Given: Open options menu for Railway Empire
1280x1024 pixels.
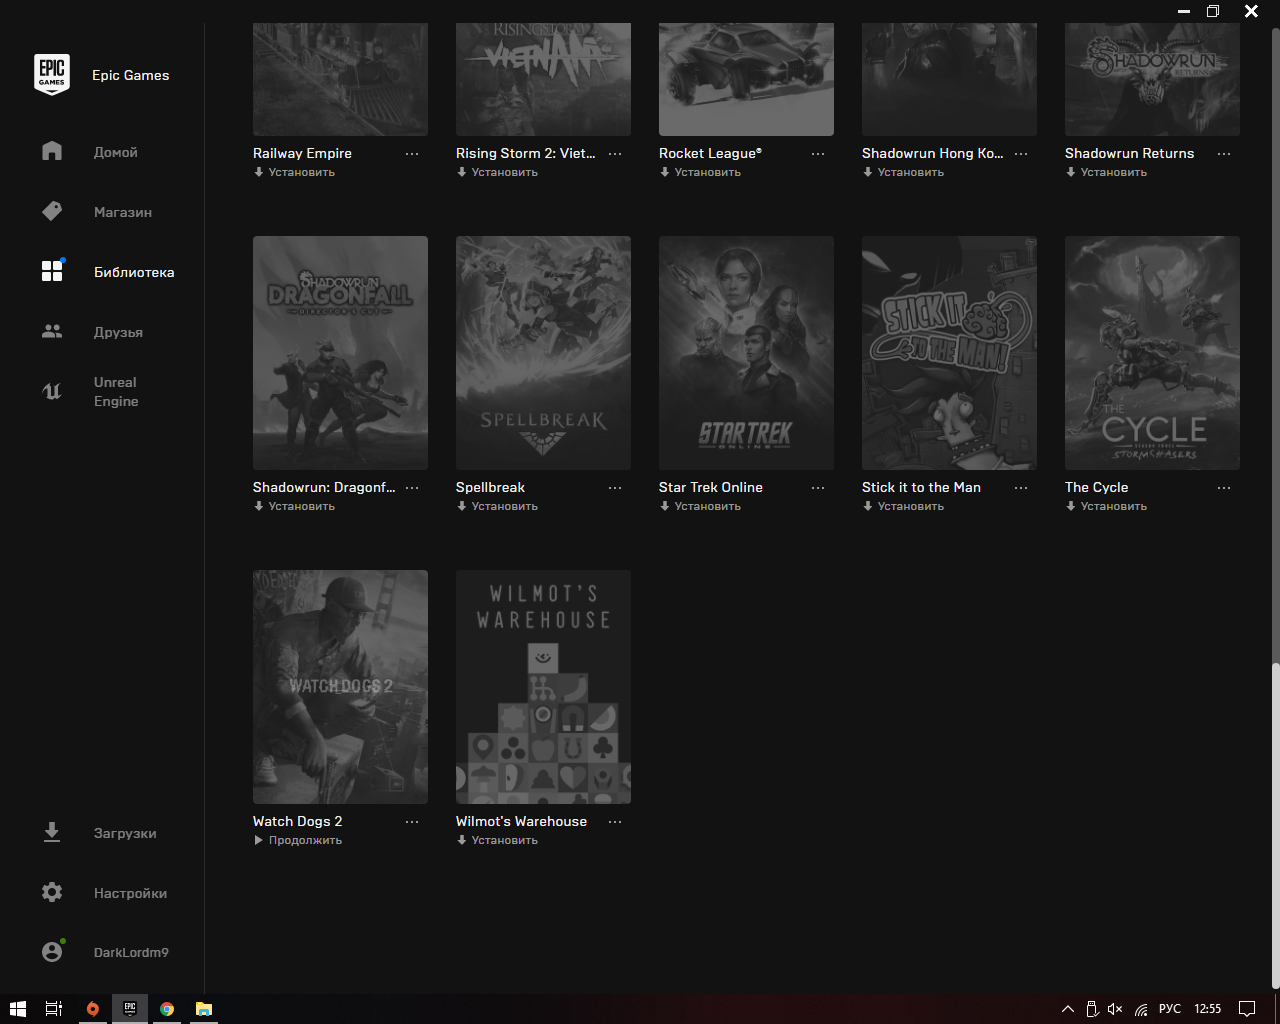Looking at the screenshot, I should click(412, 154).
